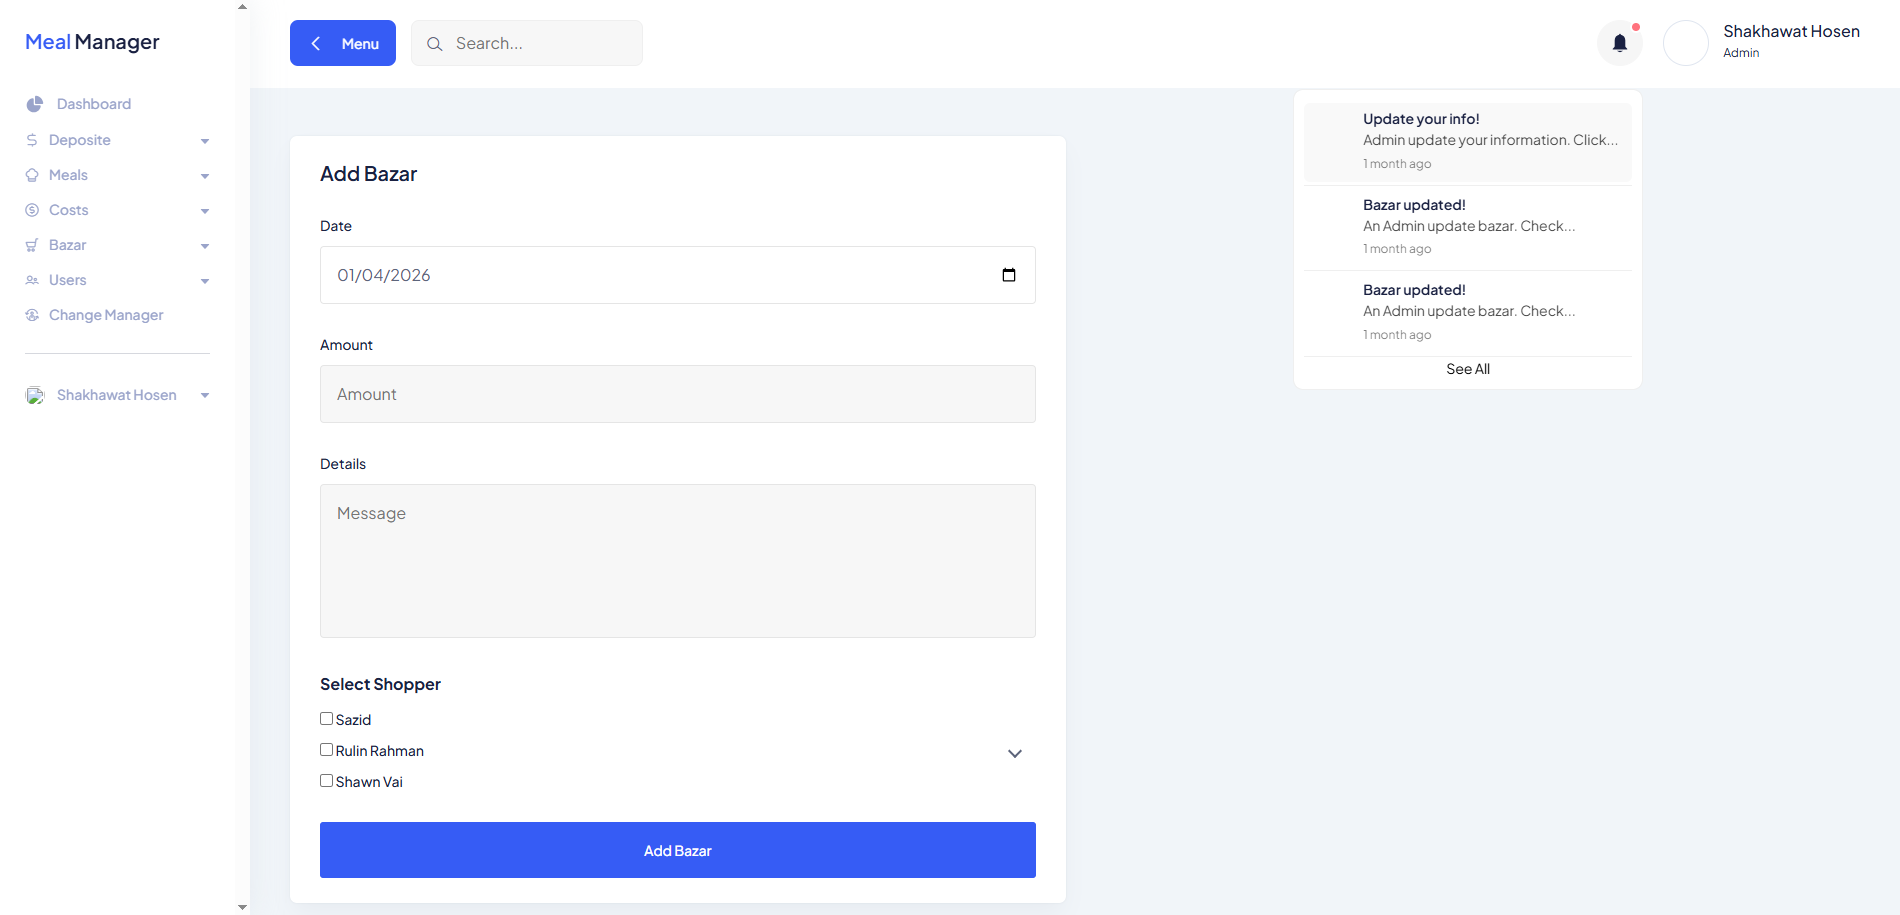This screenshot has height=915, width=1900.
Task: Submit the form with Add Bazar button
Action: coord(677,850)
